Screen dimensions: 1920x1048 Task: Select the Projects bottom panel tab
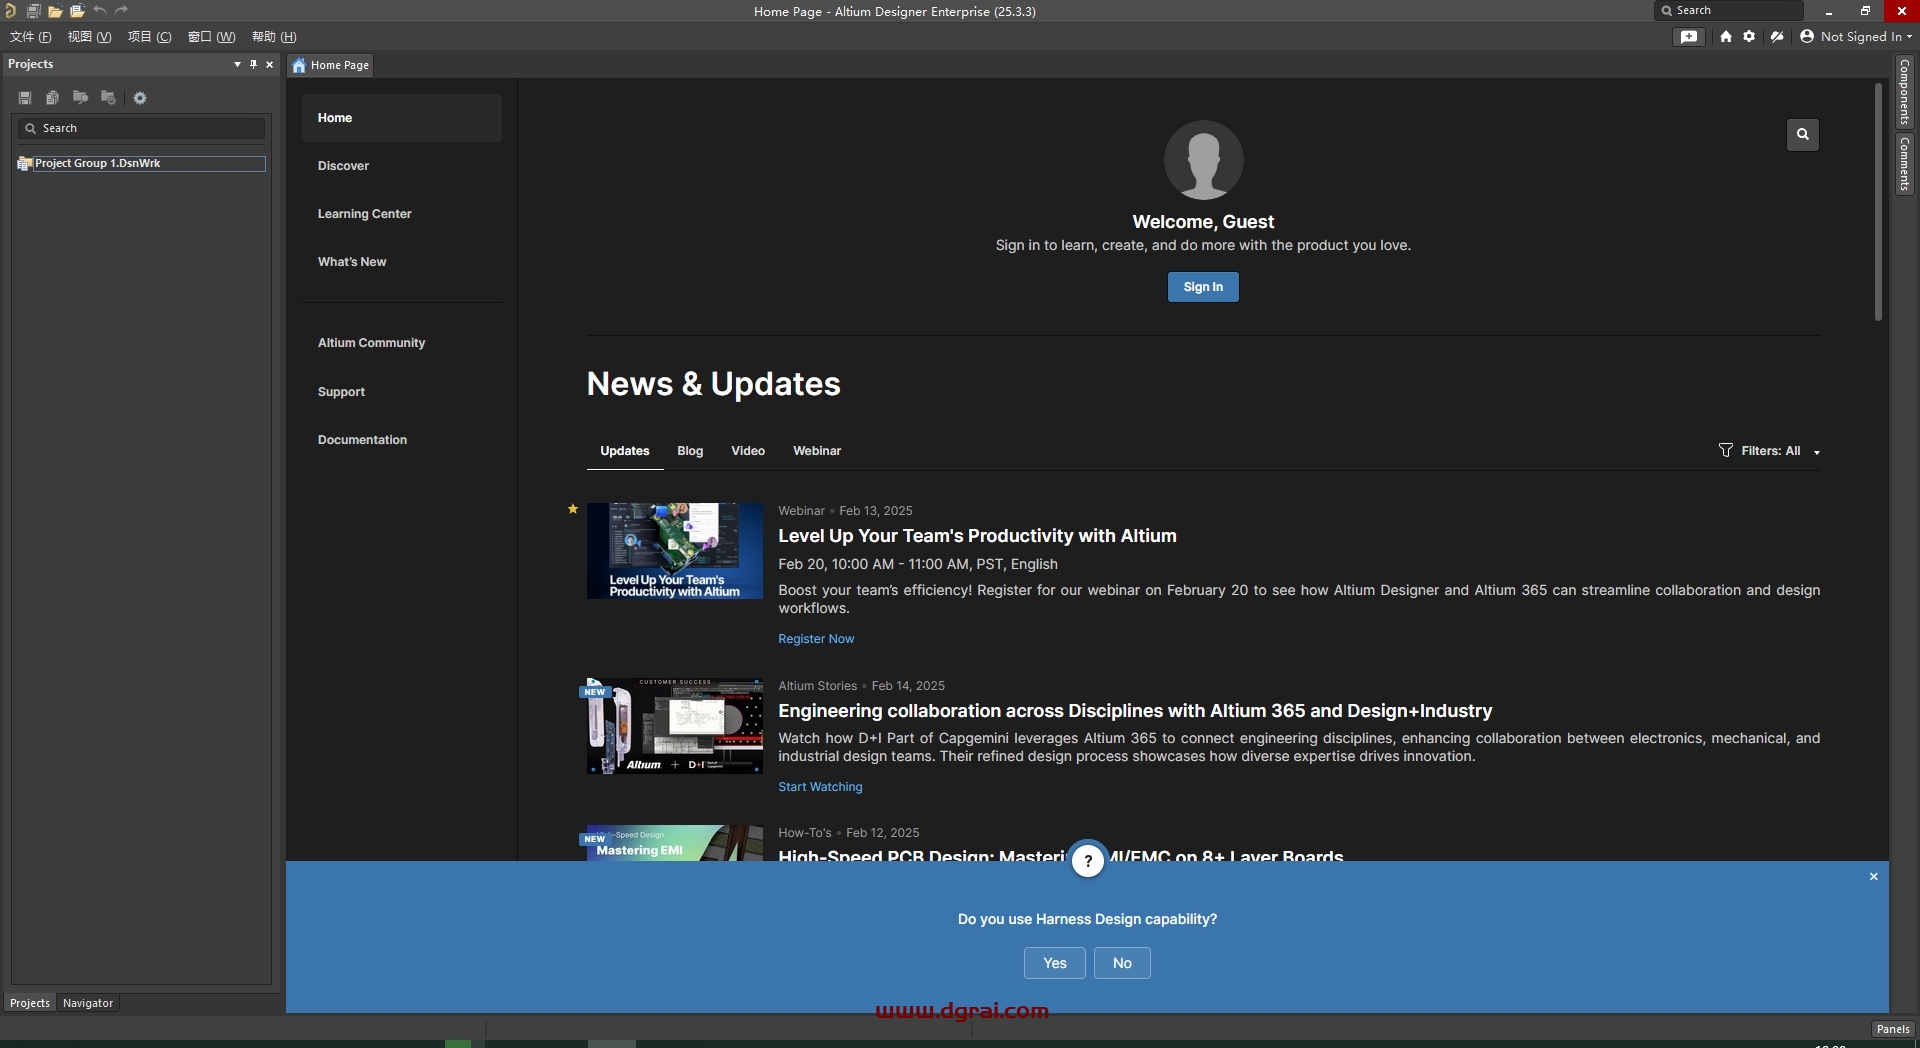click(x=30, y=1003)
